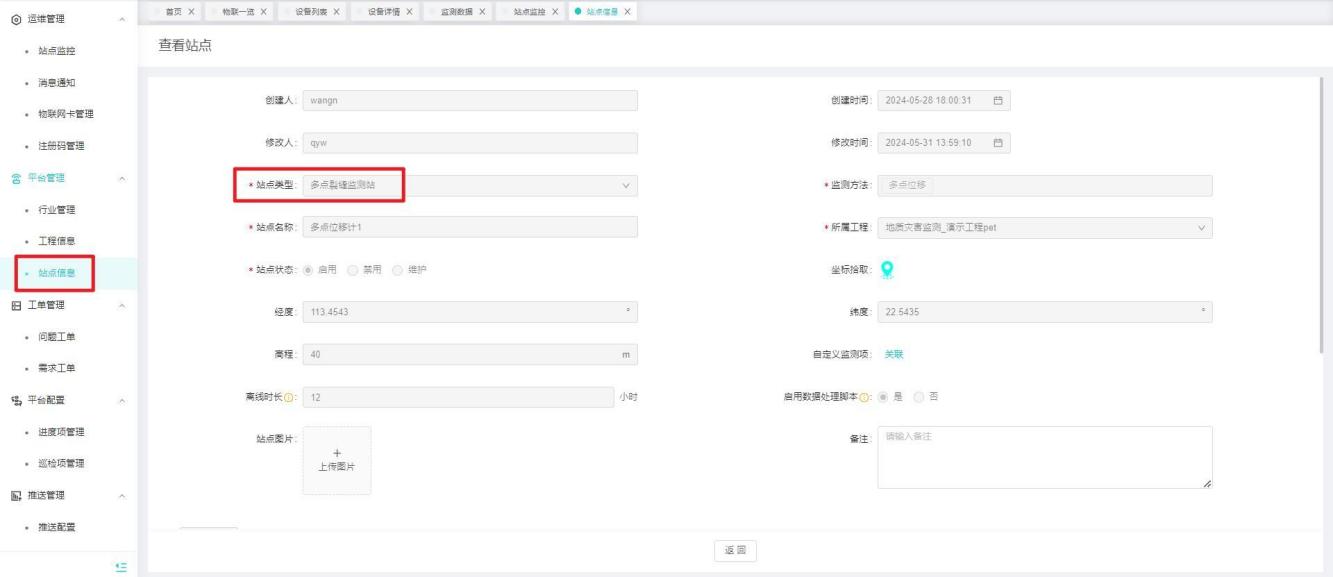Open 工程信息 in the sidebar menu
The image size is (1333, 577).
[x=57, y=241]
